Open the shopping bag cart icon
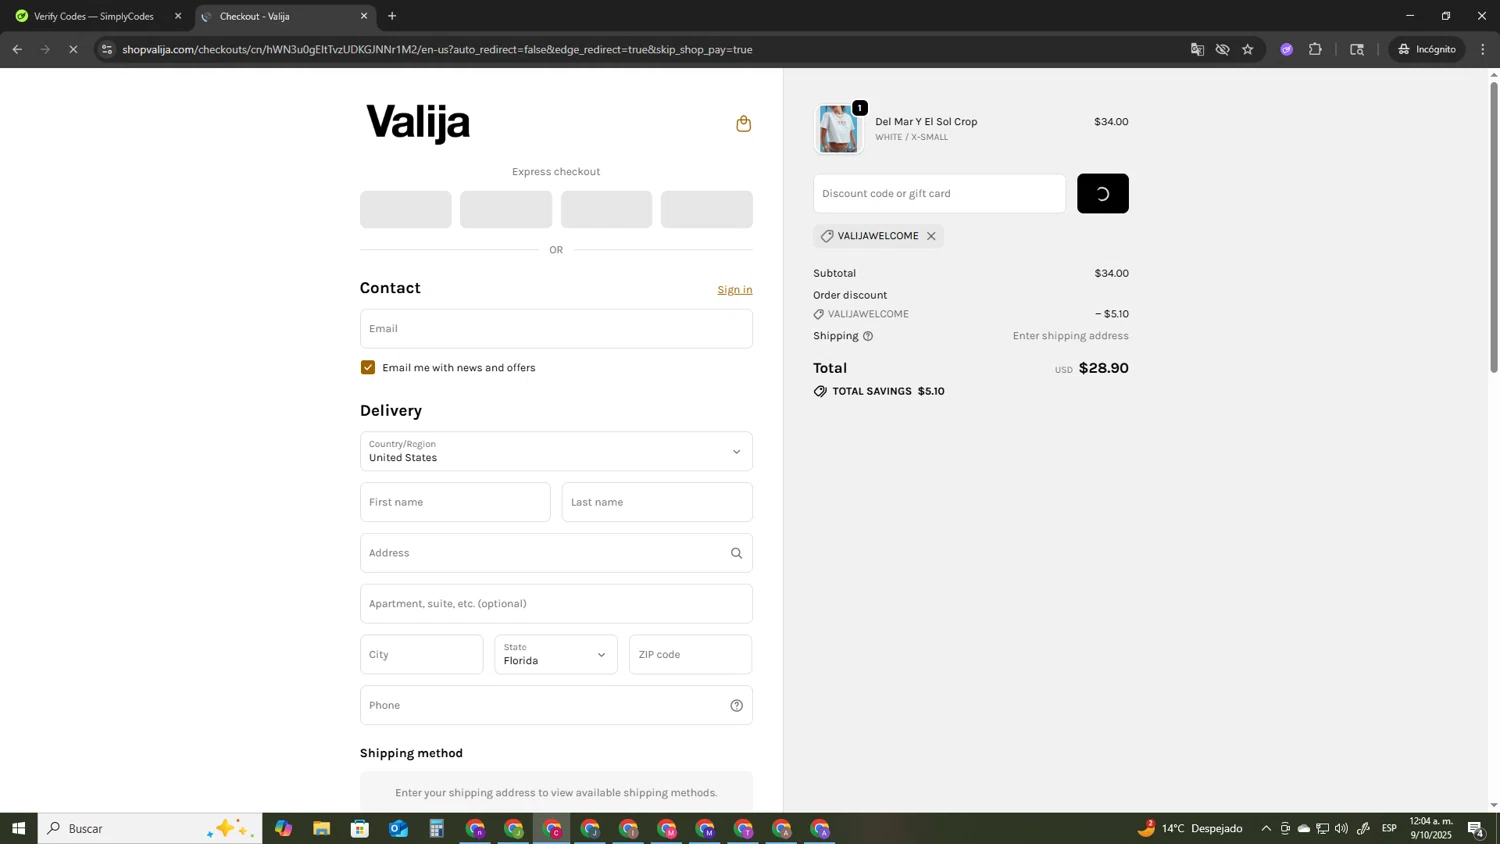Viewport: 1500px width, 844px height. click(743, 124)
